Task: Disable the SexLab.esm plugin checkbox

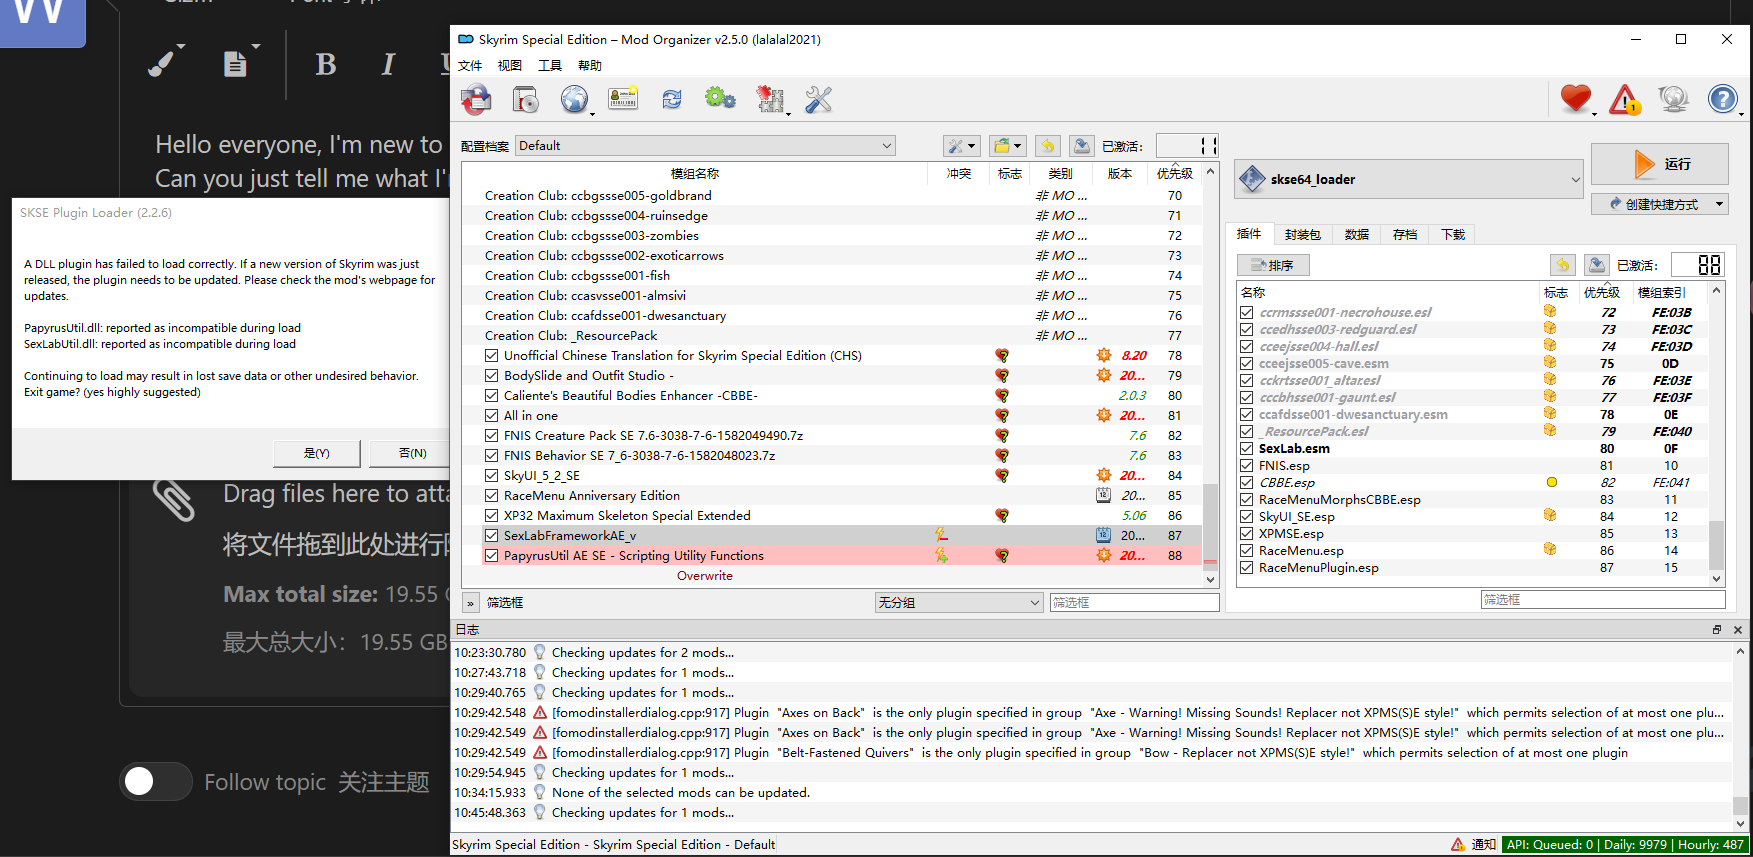Action: 1247,448
